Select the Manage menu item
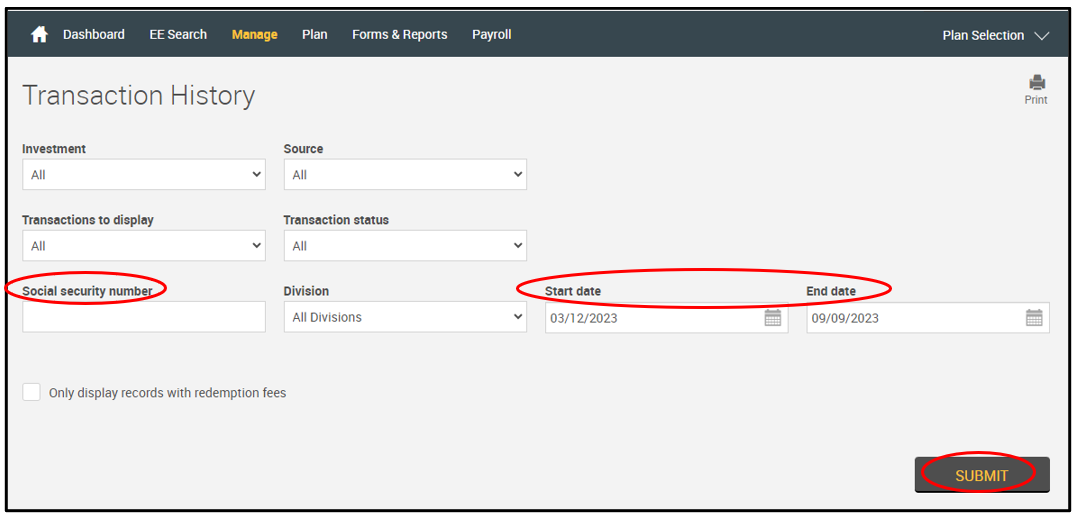This screenshot has width=1078, height=521. coord(254,35)
